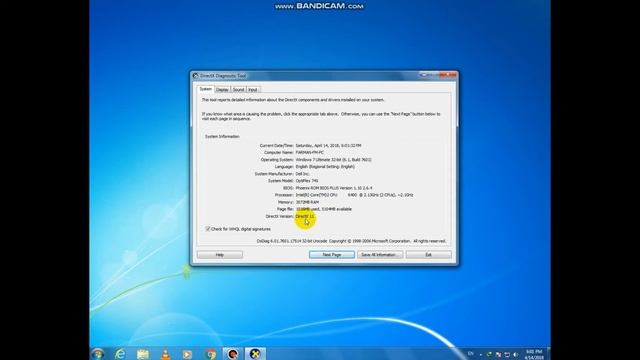Open Windows Media Player taskbar icon

pos(187,354)
